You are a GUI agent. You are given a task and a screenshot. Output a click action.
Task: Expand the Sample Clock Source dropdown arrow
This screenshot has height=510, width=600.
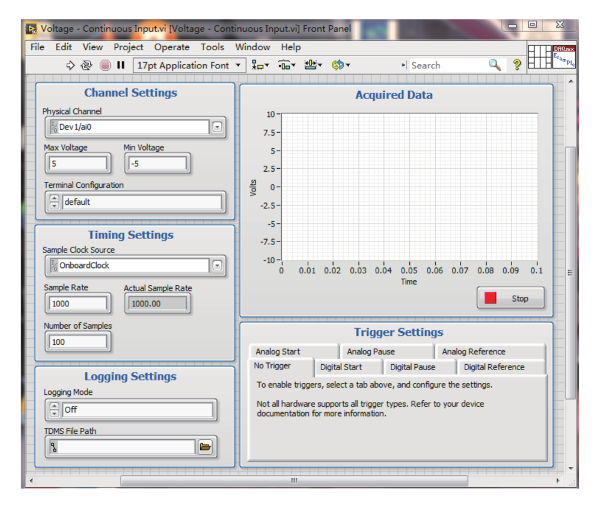click(x=217, y=266)
